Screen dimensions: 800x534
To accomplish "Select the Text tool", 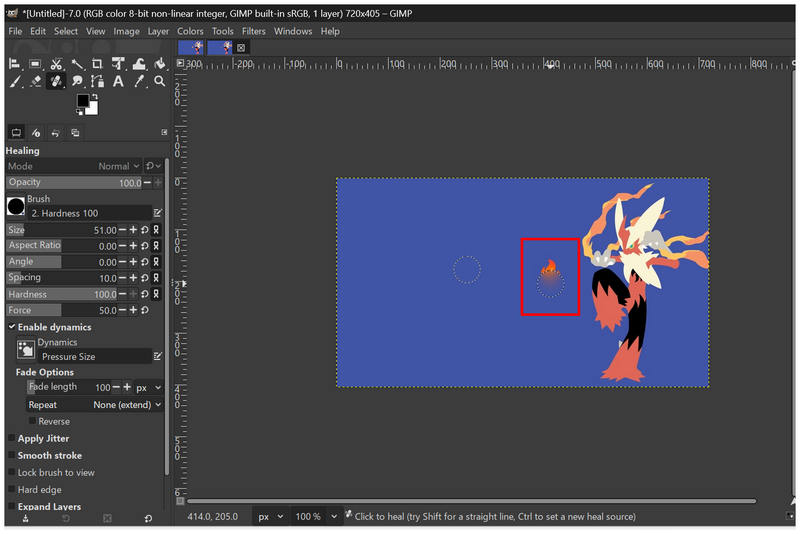I will point(118,81).
